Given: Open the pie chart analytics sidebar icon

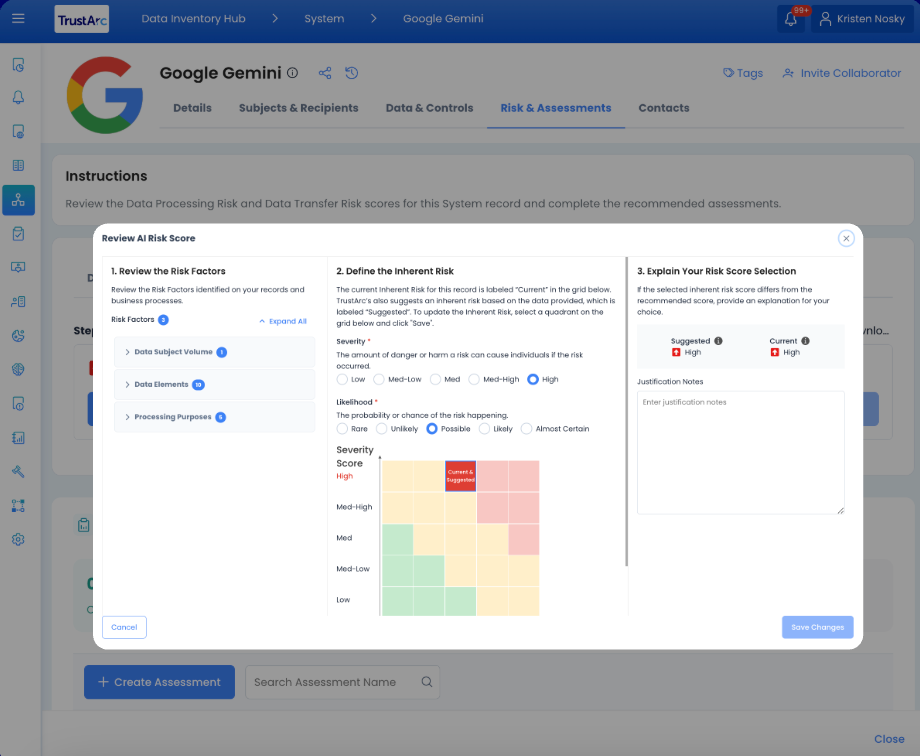Looking at the screenshot, I should tap(18, 335).
